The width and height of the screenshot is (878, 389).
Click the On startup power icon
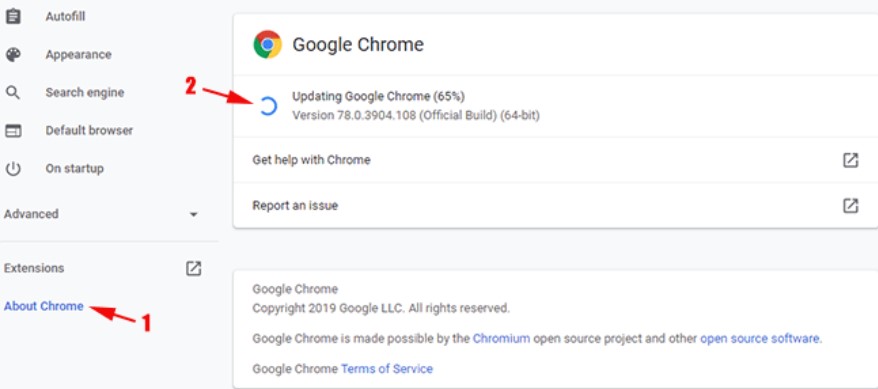coord(13,168)
